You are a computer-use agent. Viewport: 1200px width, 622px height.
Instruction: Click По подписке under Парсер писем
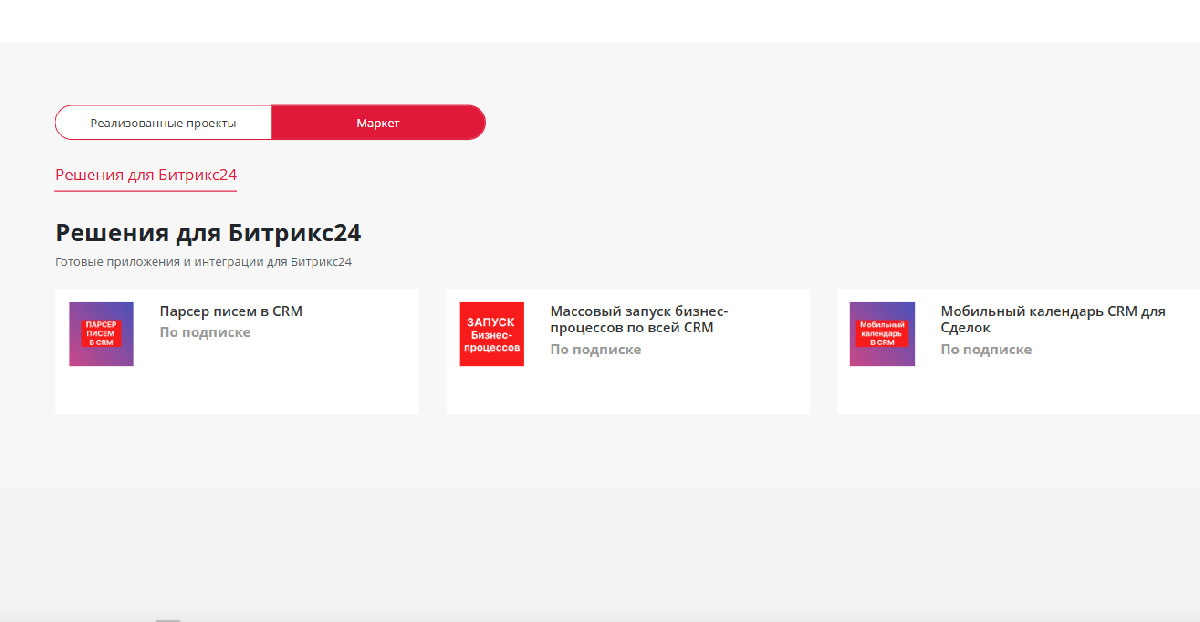(x=205, y=332)
